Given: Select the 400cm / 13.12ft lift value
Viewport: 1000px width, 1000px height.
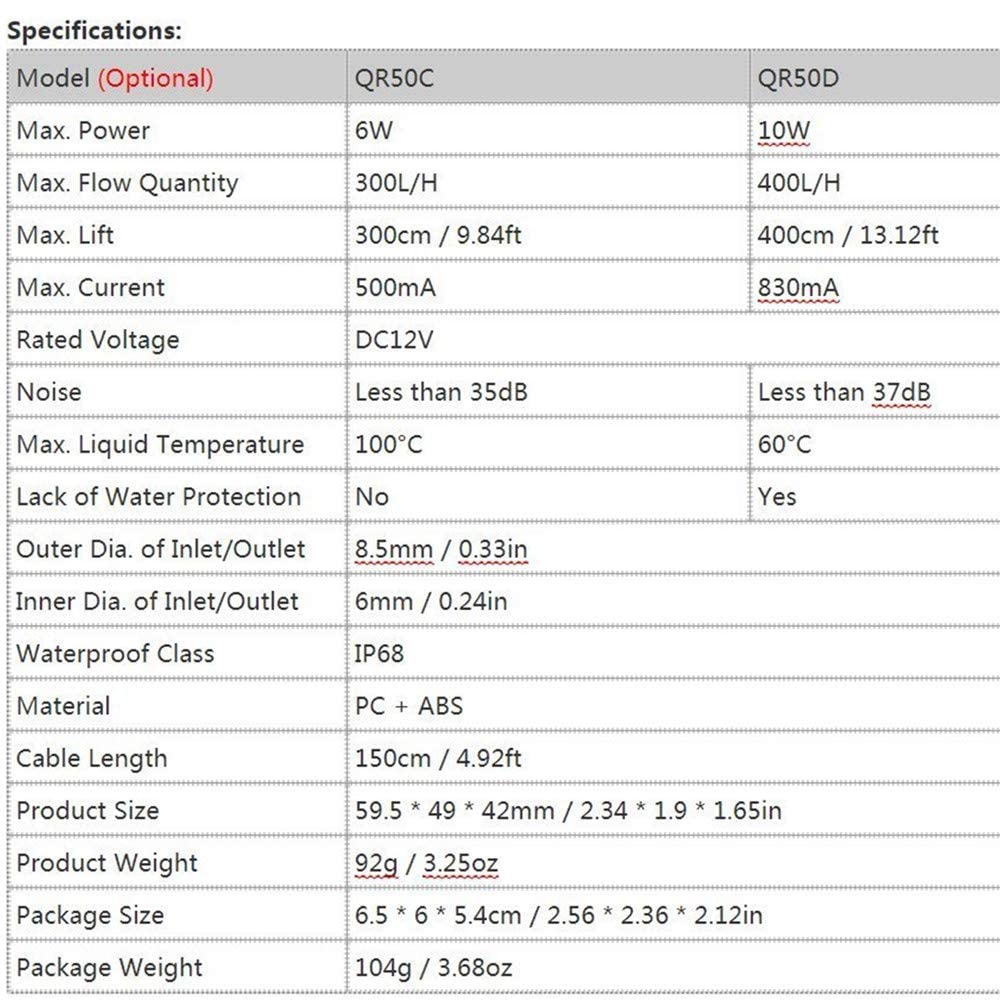Looking at the screenshot, I should tap(848, 235).
